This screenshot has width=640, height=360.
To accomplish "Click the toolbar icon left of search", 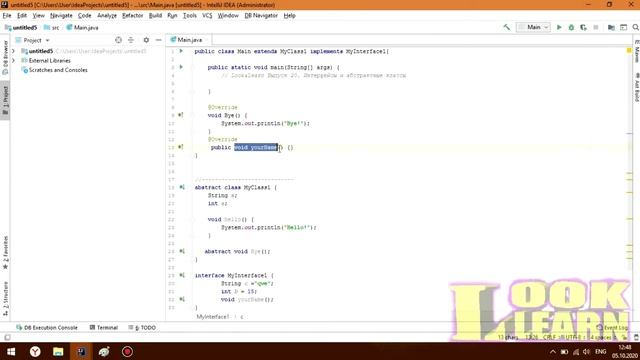I will (623, 27).
